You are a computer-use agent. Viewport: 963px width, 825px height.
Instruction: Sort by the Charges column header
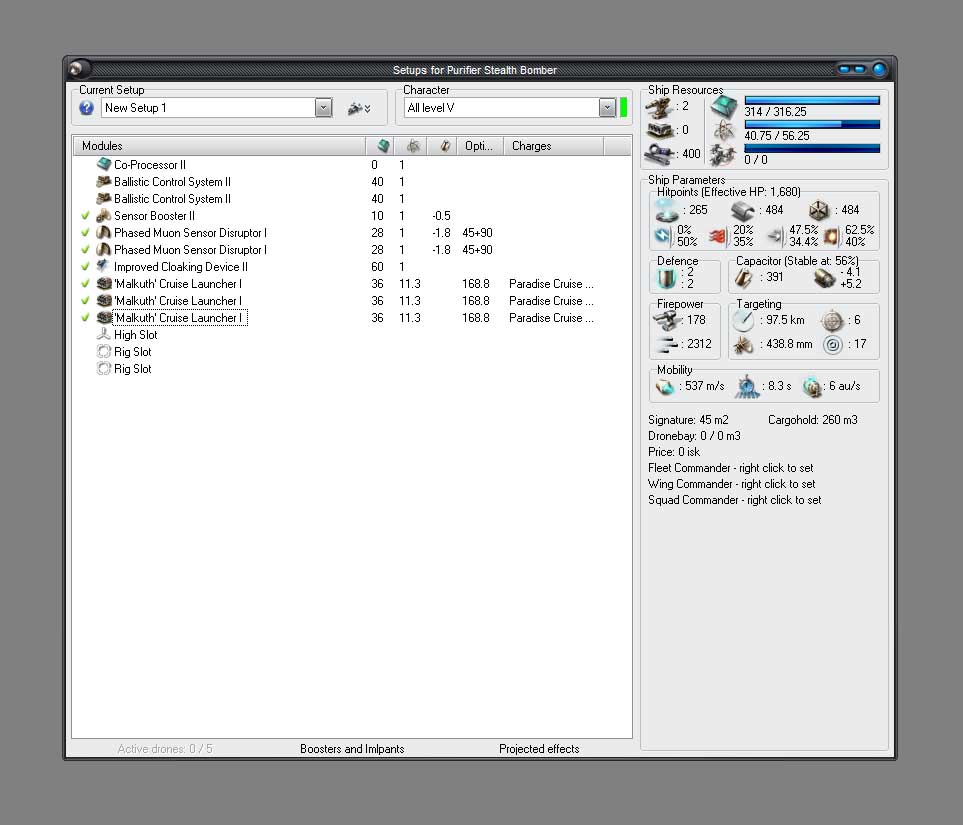point(554,146)
